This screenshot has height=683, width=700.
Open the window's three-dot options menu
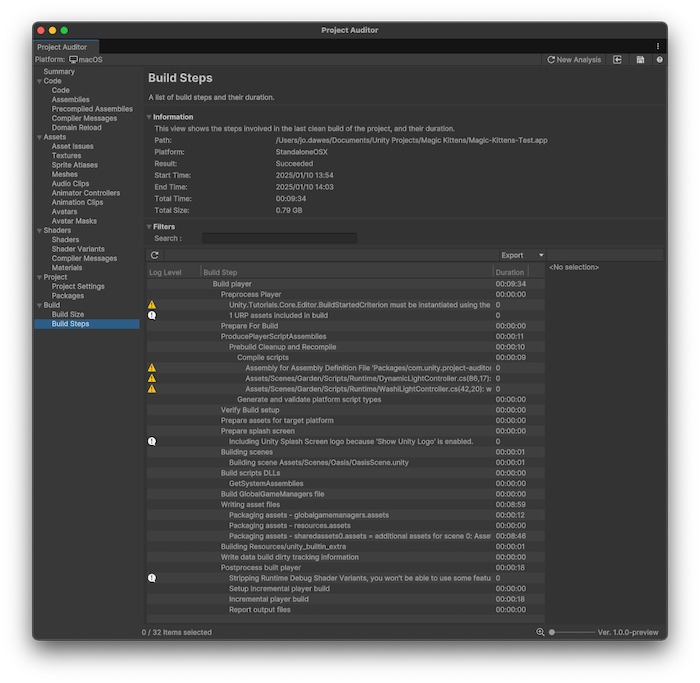coord(658,46)
